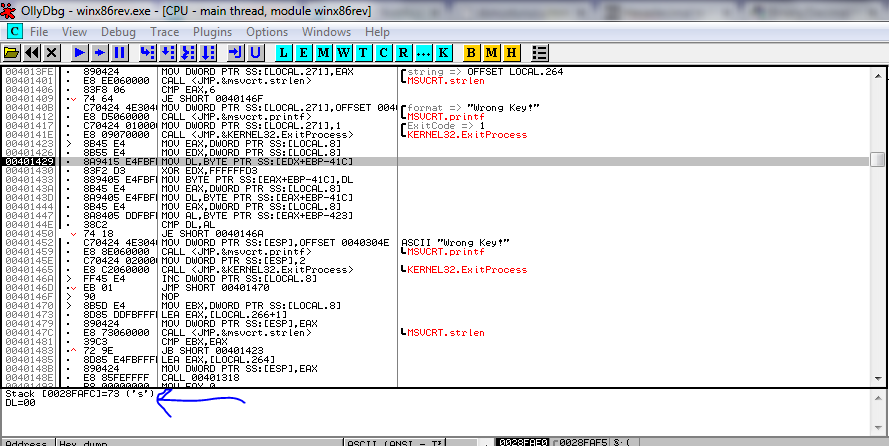The image size is (889, 446).
Task: Open Run trace with the dots icon
Action: [x=424, y=53]
